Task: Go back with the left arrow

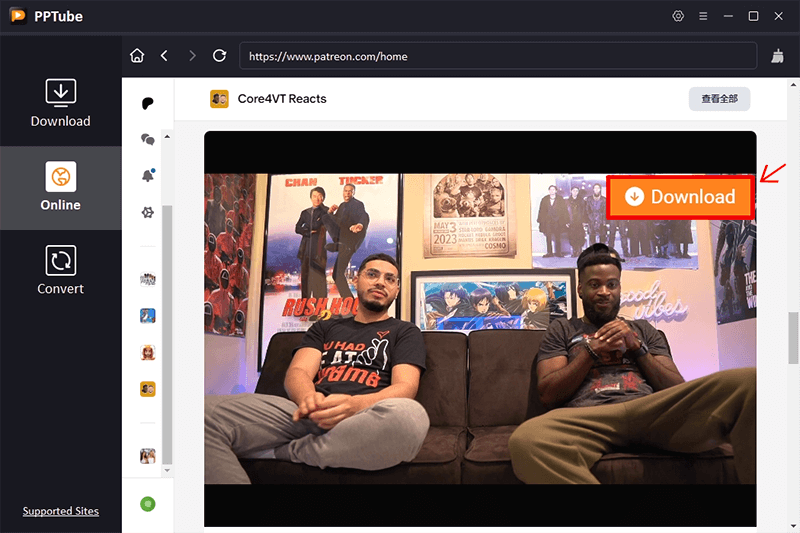Action: [x=164, y=56]
